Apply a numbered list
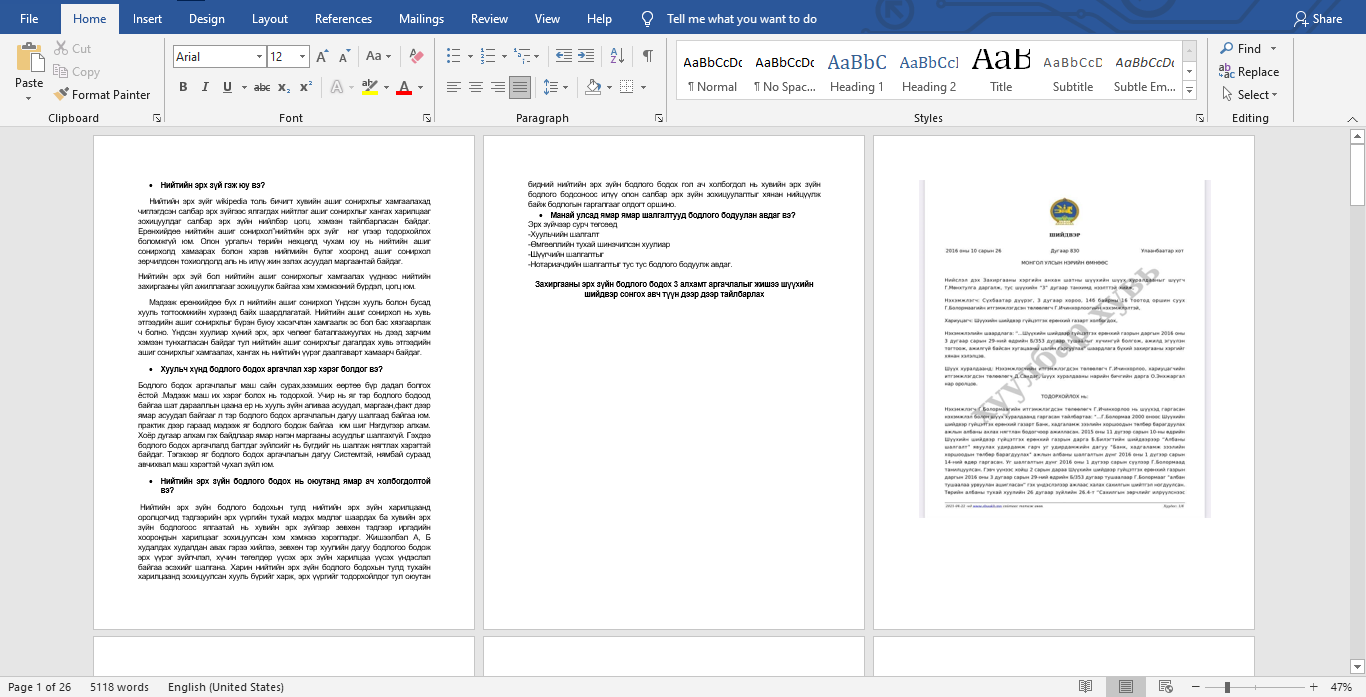Screen dimensions: 1366x697 coord(486,56)
